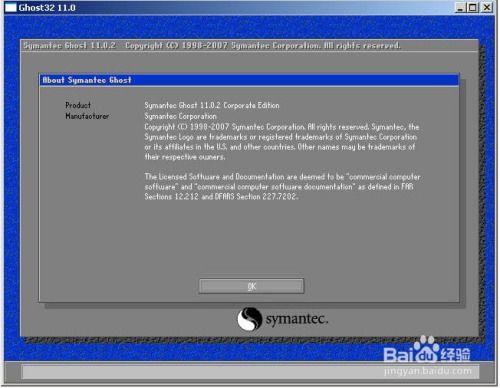Click the empty gray status bar at bottom

point(250,372)
